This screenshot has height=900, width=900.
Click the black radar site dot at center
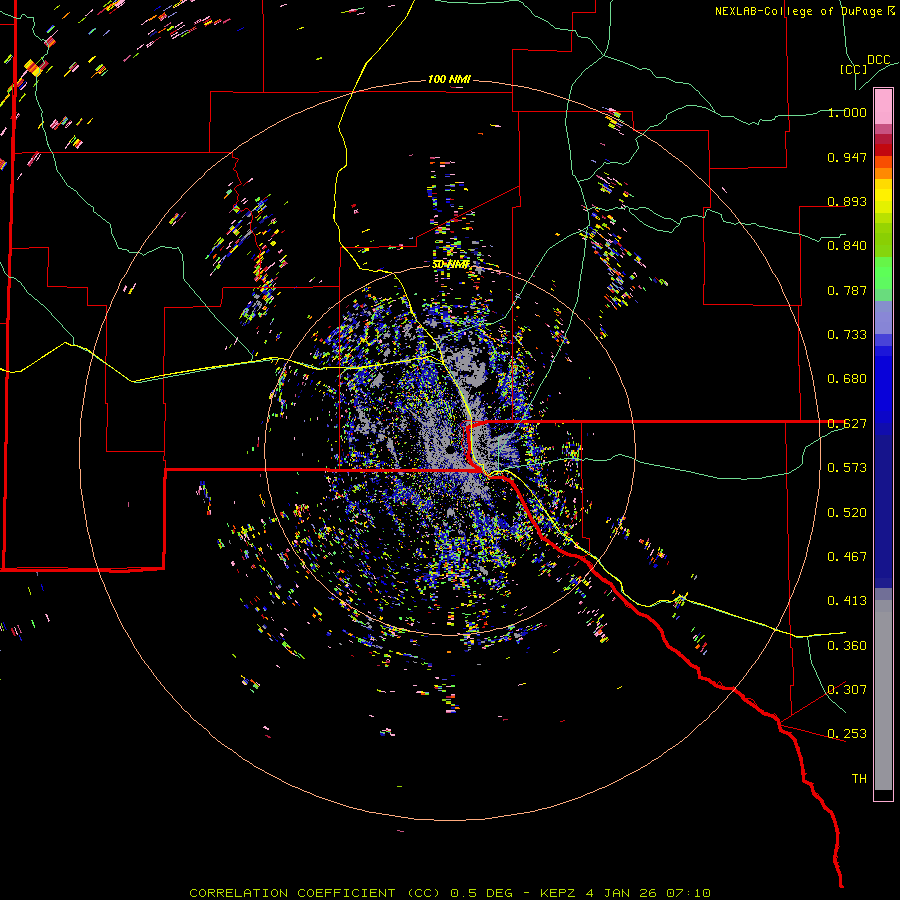[451, 449]
